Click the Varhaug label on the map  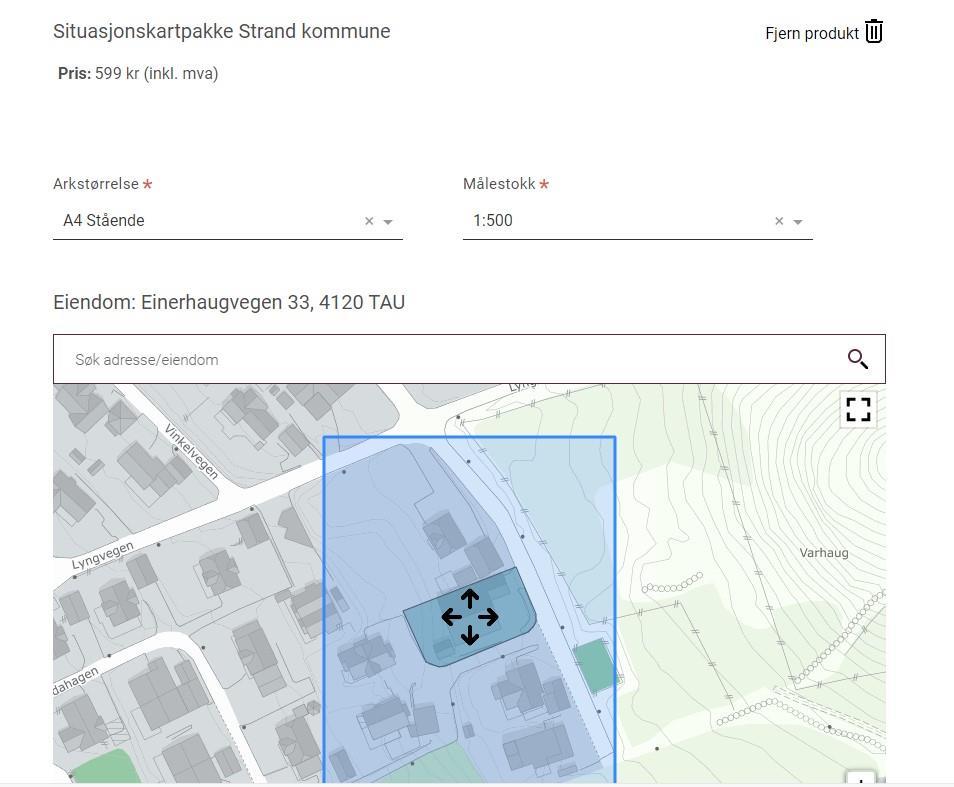824,553
